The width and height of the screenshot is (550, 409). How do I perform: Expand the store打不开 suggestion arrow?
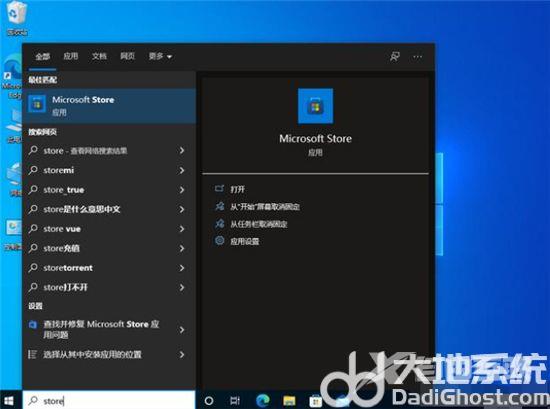(182, 288)
